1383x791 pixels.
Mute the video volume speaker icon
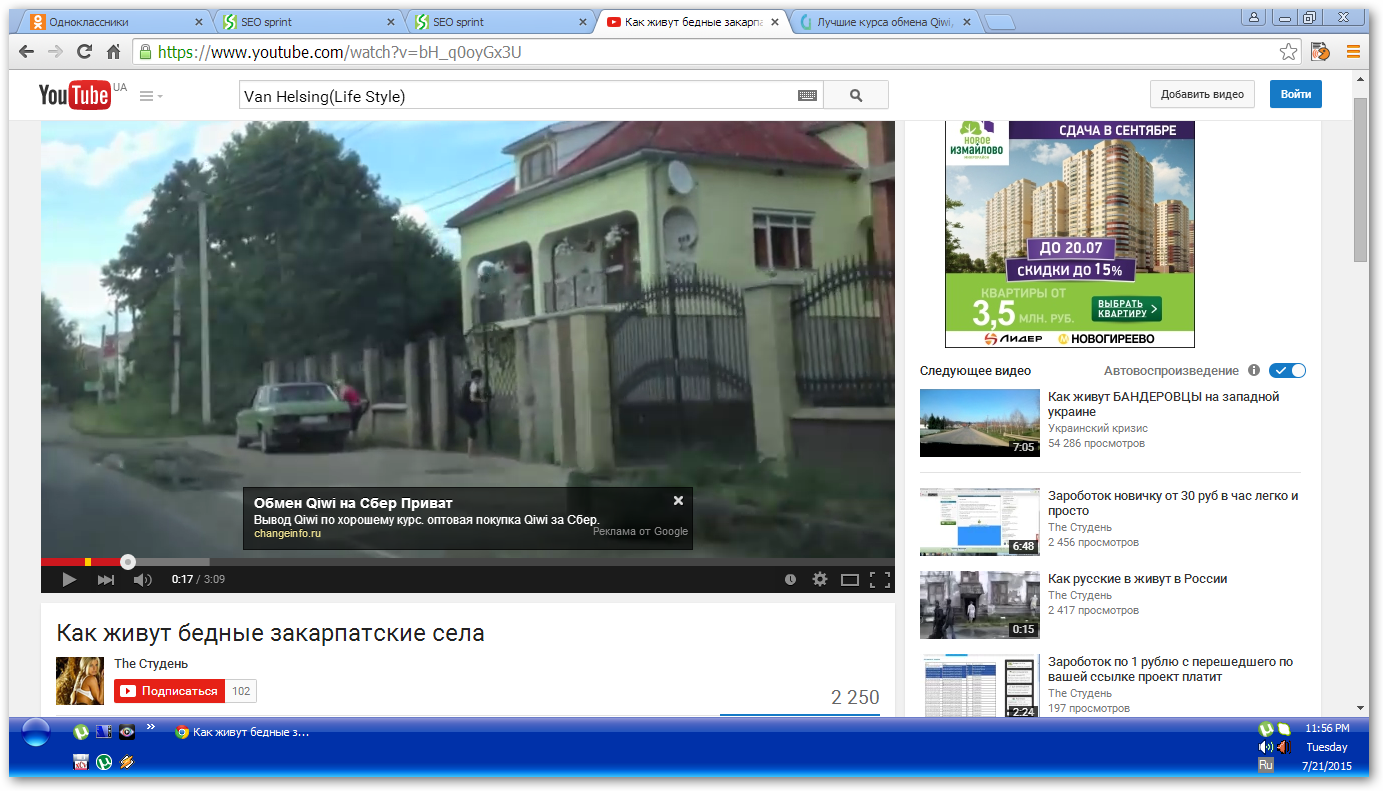pyautogui.click(x=143, y=579)
